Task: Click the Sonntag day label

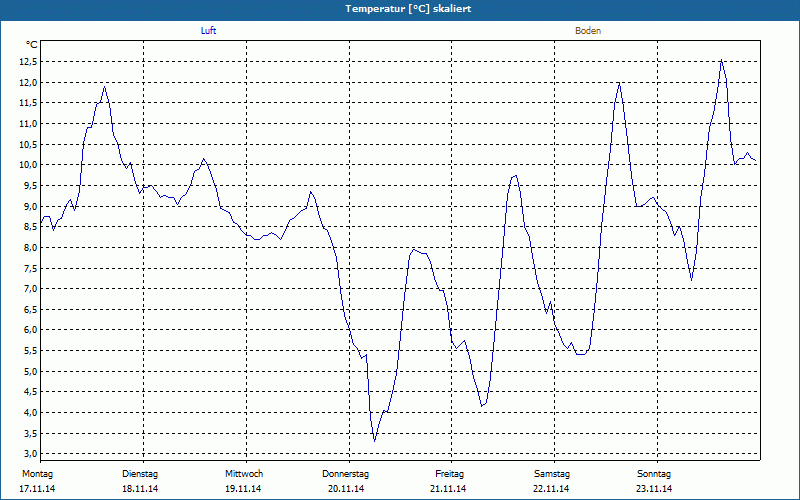Action: click(654, 474)
